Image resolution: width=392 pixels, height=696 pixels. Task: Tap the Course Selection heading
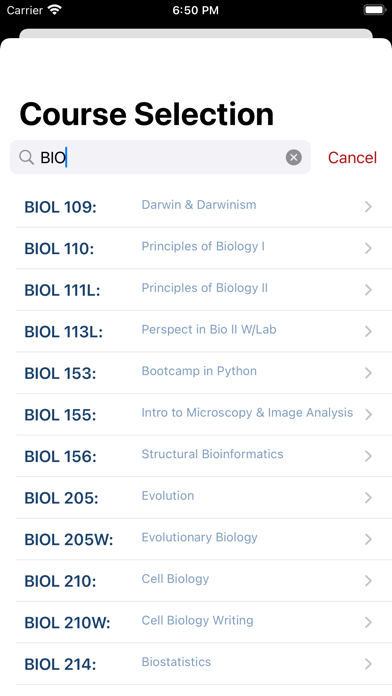point(147,114)
